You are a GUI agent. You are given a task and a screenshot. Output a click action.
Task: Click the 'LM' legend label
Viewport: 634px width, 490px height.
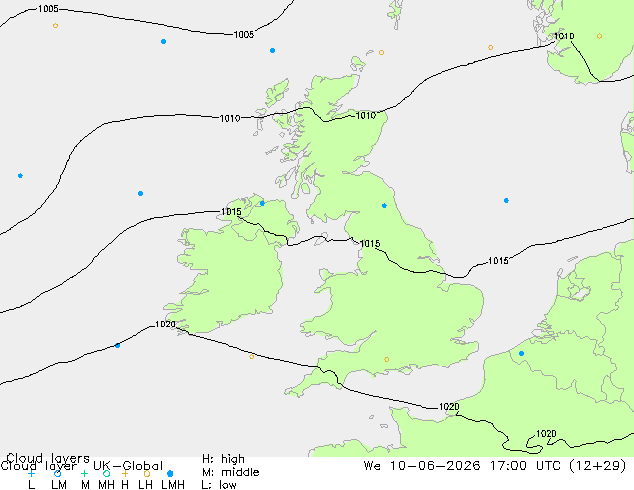pyautogui.click(x=59, y=485)
